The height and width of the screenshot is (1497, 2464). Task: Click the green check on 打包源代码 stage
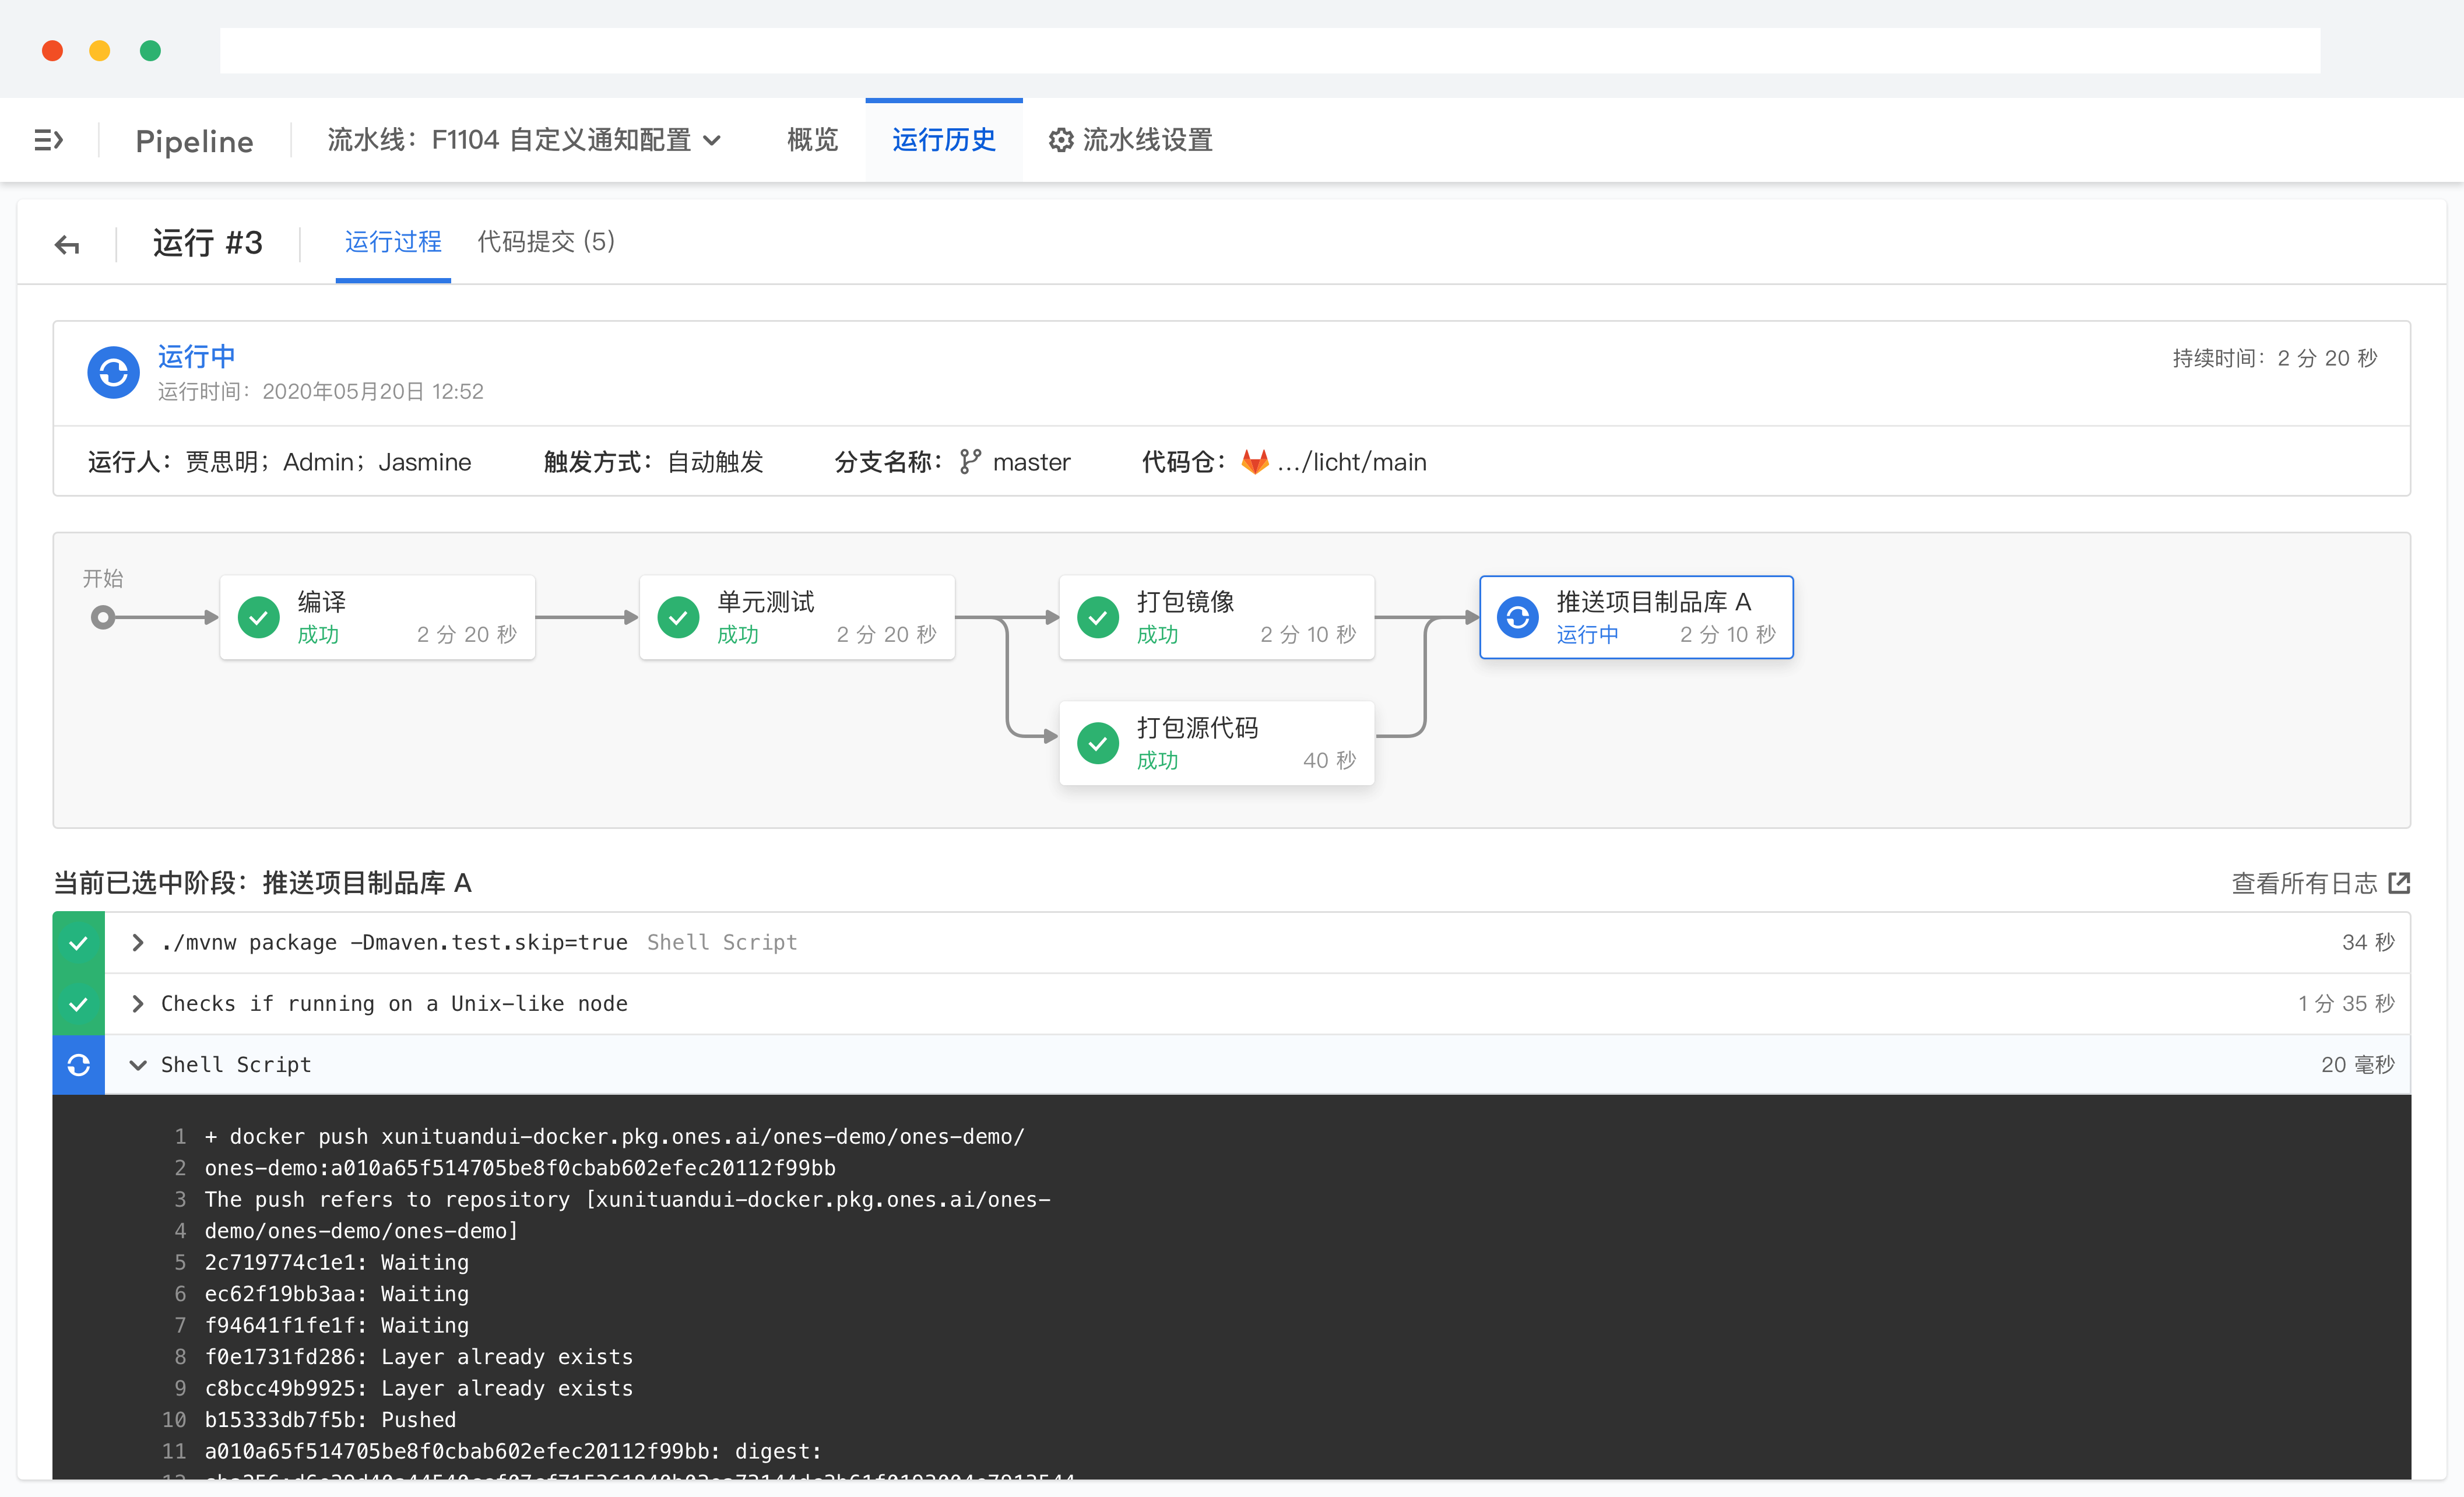click(1098, 743)
